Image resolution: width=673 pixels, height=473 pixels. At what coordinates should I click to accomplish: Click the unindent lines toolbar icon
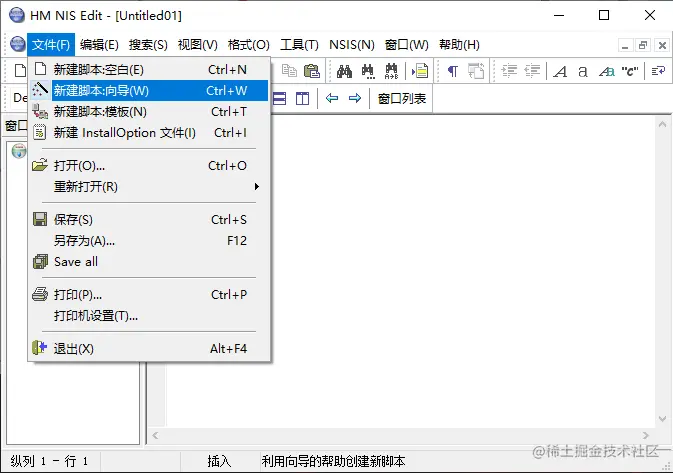[x=532, y=70]
